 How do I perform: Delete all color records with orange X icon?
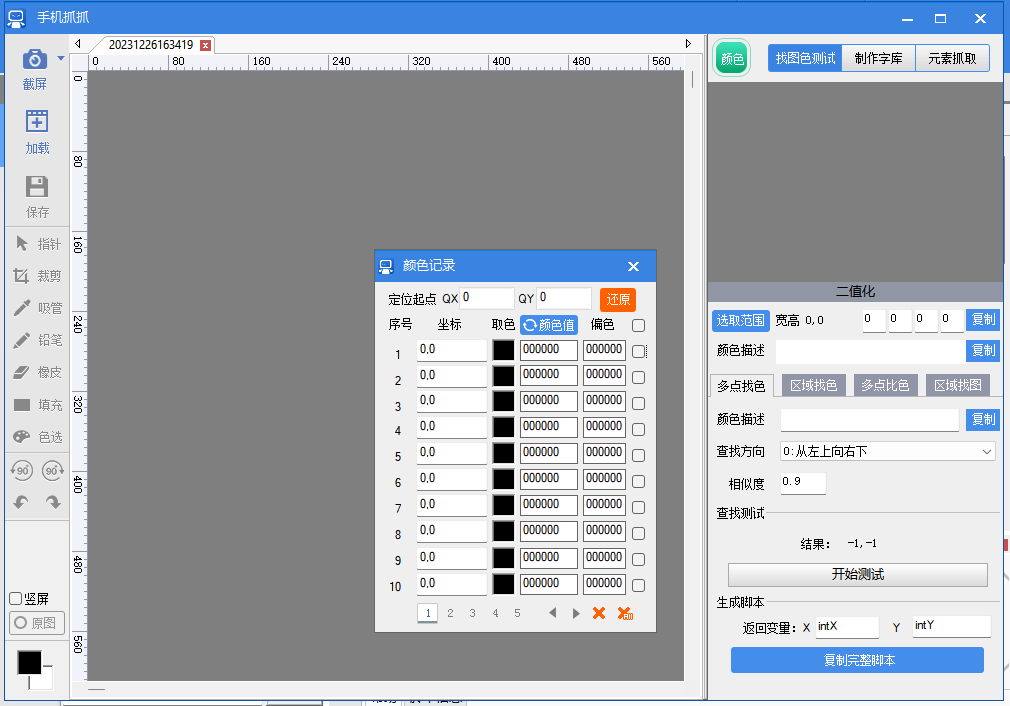click(625, 613)
